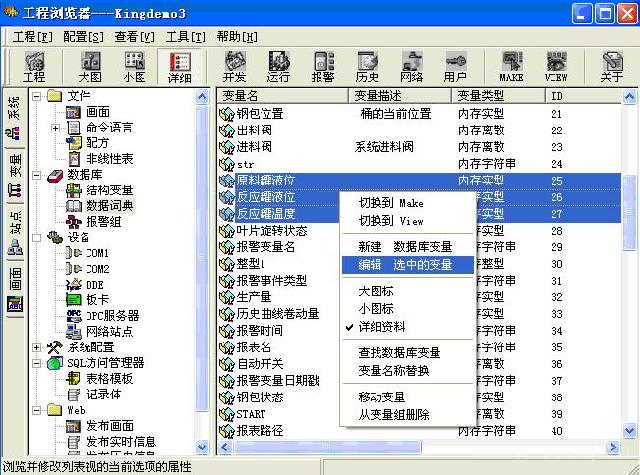Click the 开发 development toolbar icon
This screenshot has height=475, width=640.
coord(235,67)
